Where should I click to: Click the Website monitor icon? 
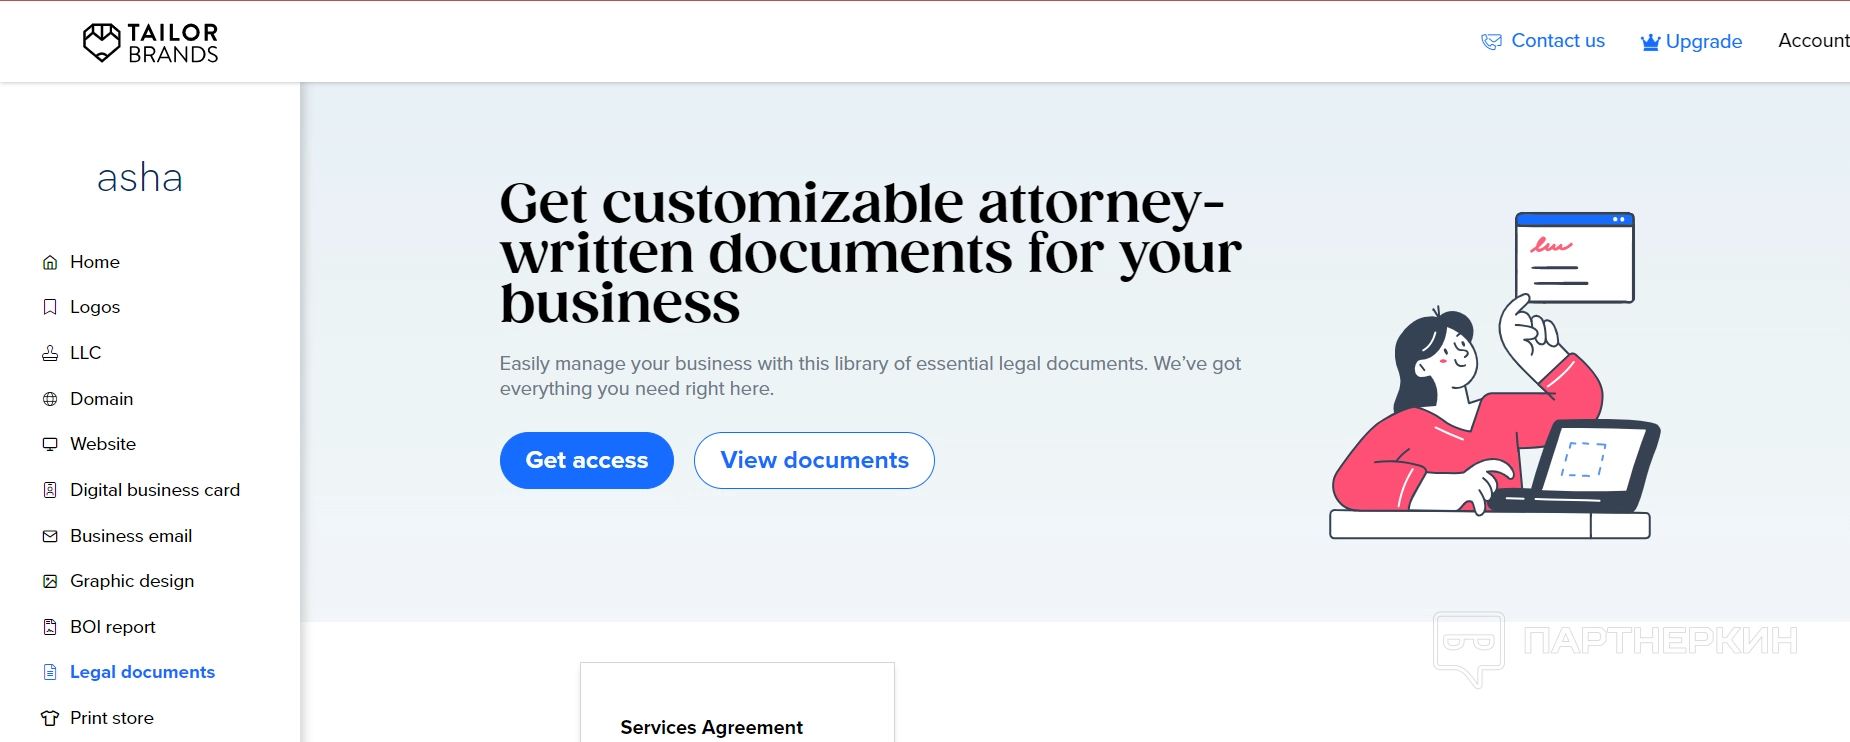coord(50,444)
